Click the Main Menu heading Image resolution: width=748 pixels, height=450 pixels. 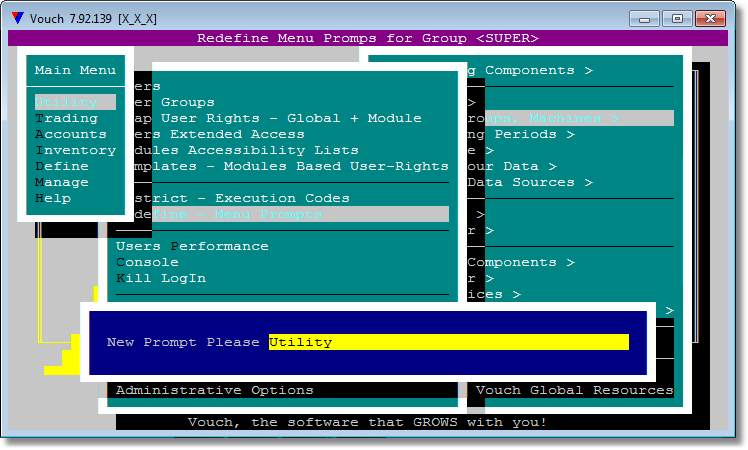coord(75,70)
